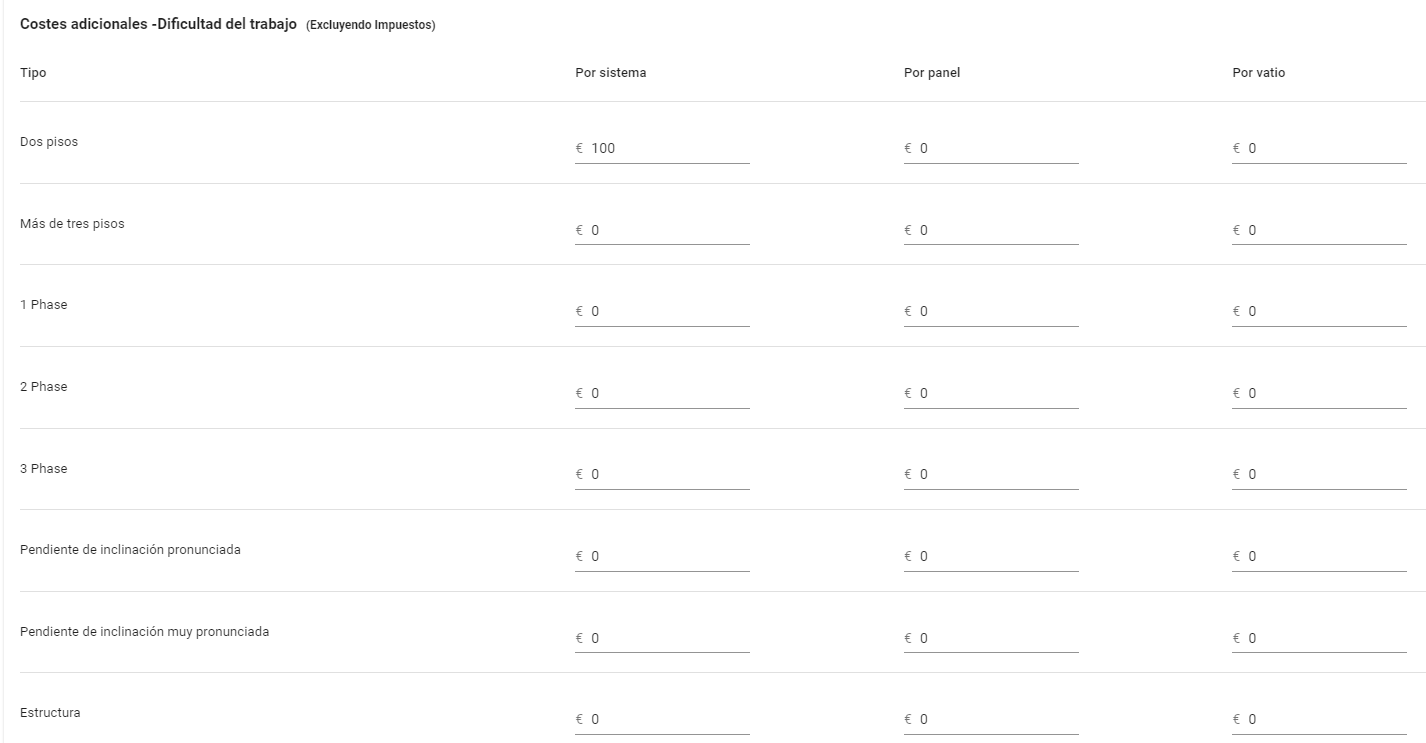Click the Dos pisos per system field showing 100
The width and height of the screenshot is (1426, 743).
pos(662,148)
